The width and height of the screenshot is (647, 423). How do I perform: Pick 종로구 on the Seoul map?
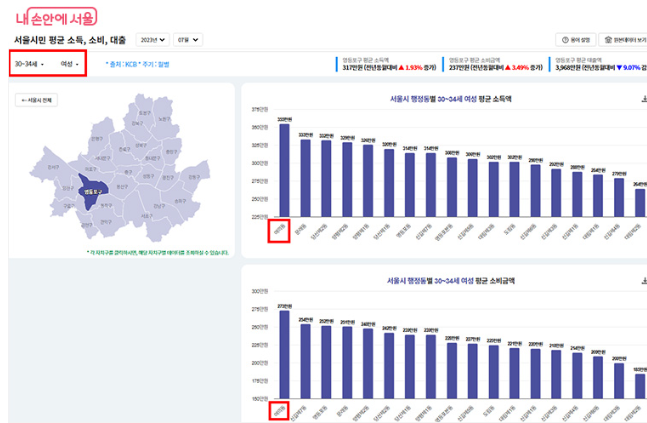click(x=125, y=149)
